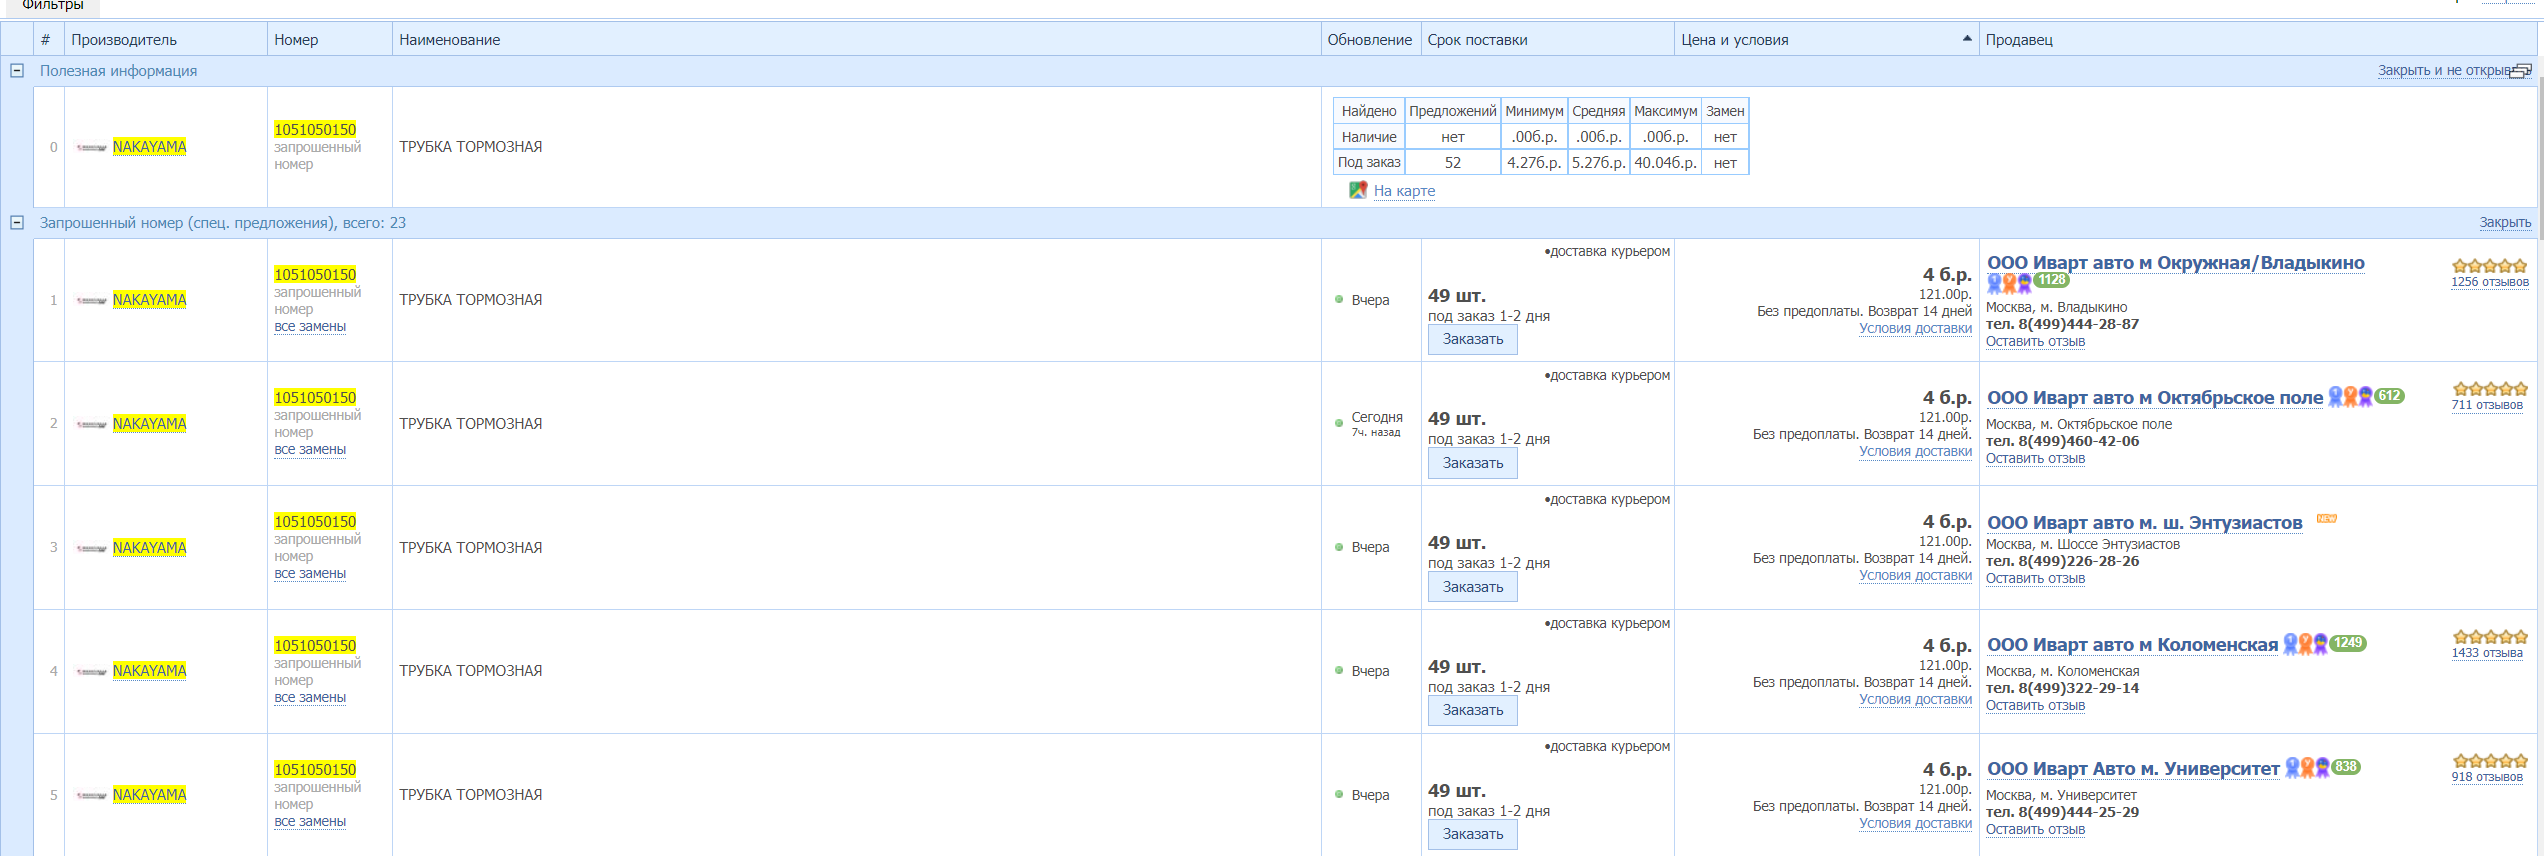Click green badge "1128" of Владыкино seller

(2052, 280)
